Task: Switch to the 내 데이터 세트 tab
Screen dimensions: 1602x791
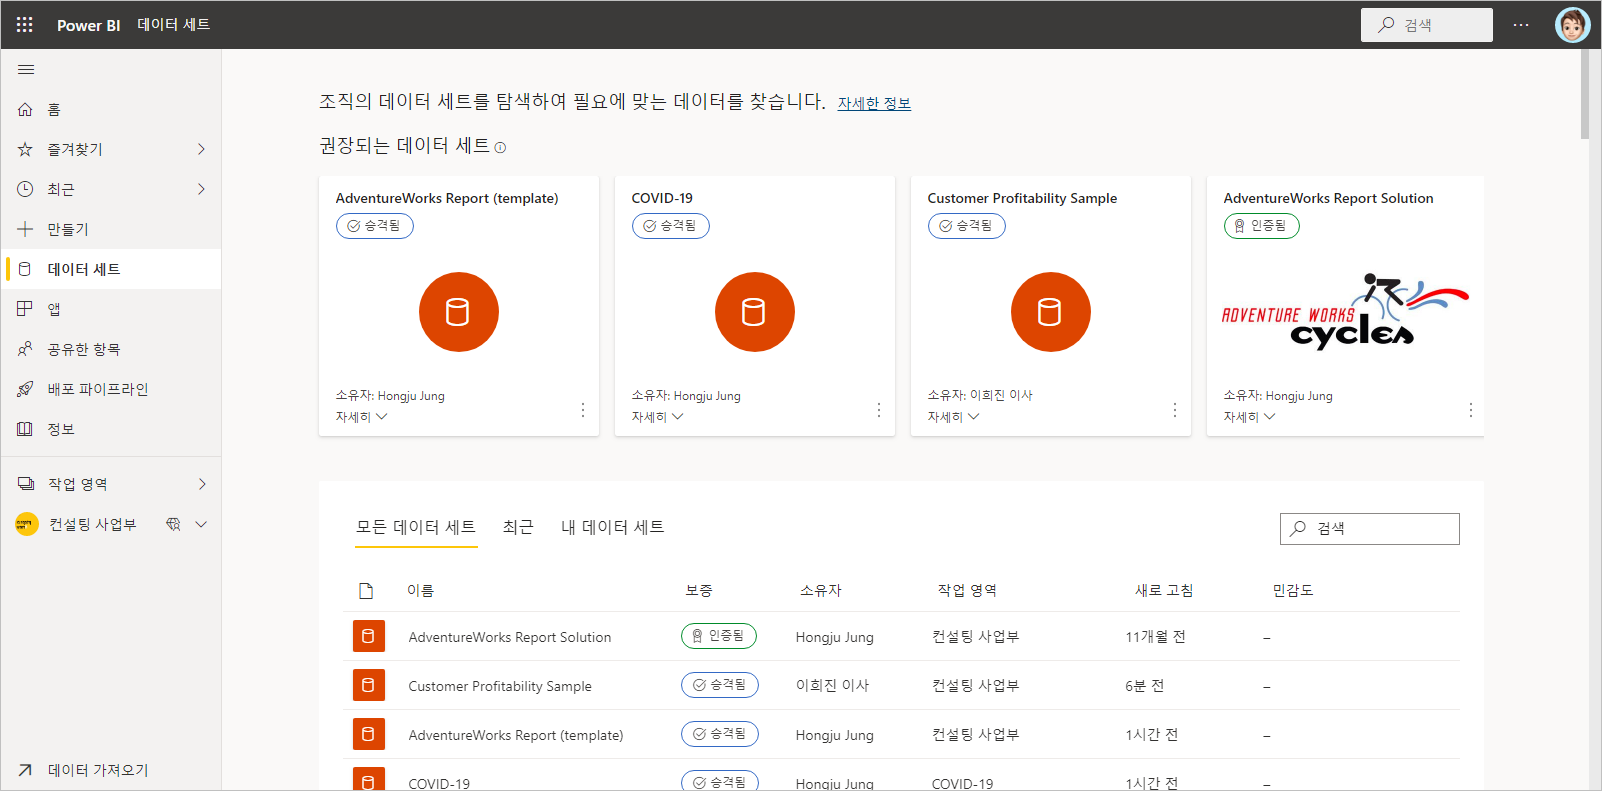Action: [612, 527]
